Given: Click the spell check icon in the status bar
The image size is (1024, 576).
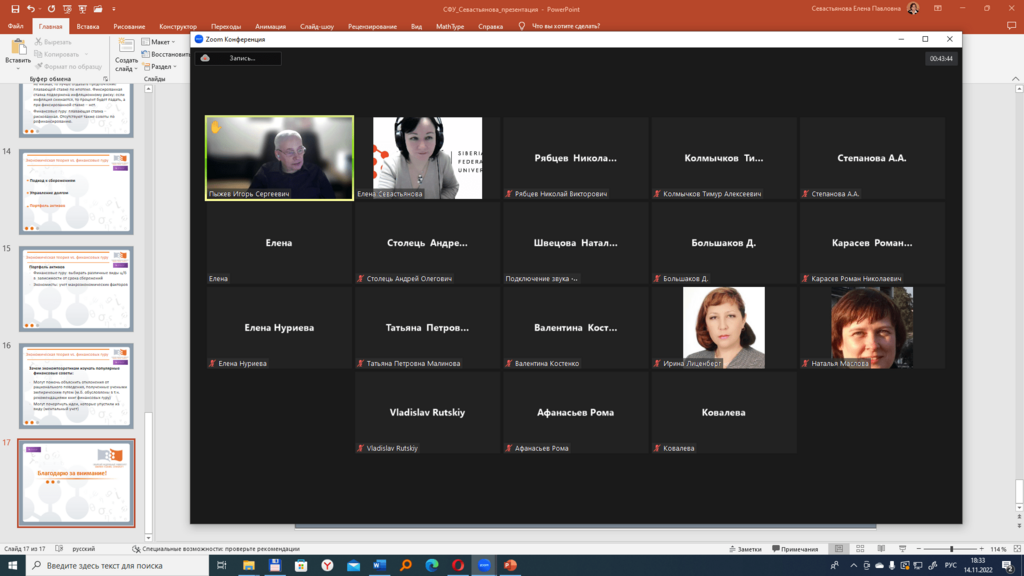Looking at the screenshot, I should tap(59, 549).
